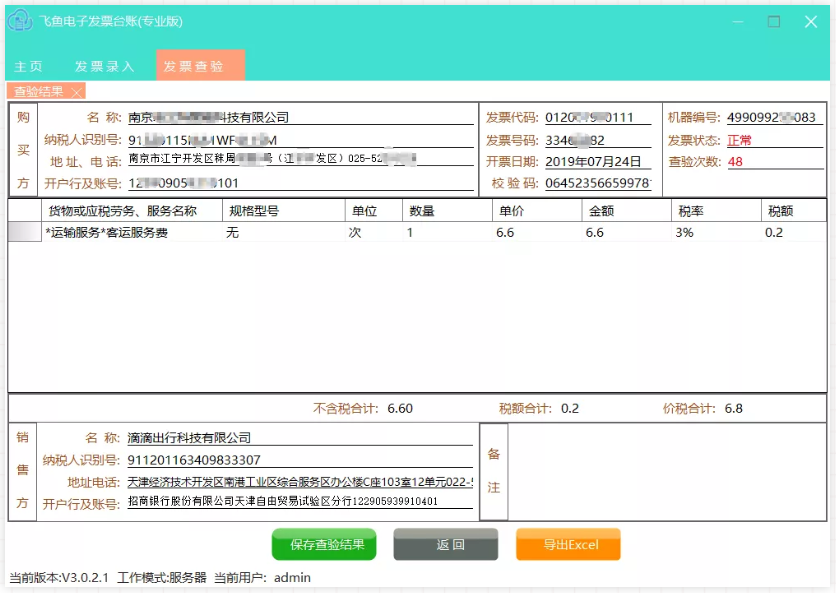Switch to the 主页 tab
The height and width of the screenshot is (593, 836).
point(28,66)
